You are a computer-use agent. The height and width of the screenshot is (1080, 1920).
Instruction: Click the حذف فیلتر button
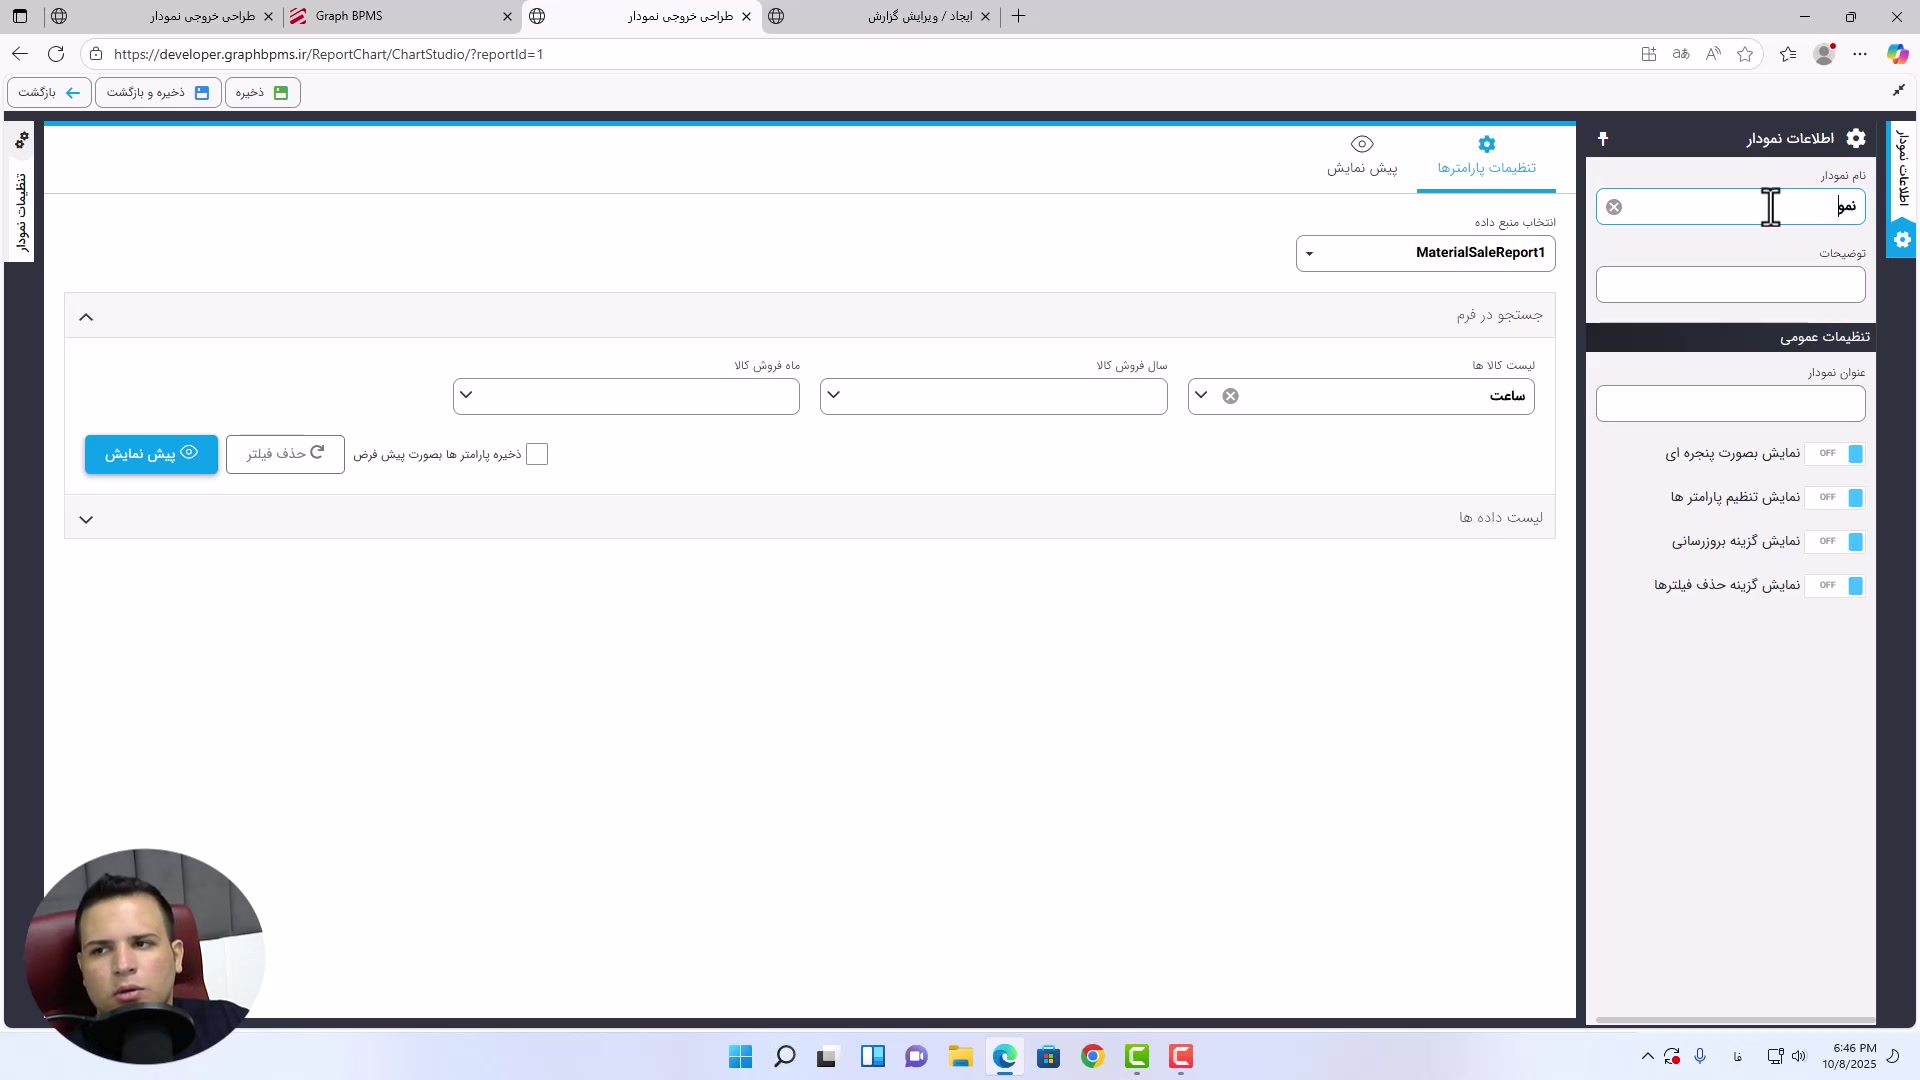(x=285, y=454)
